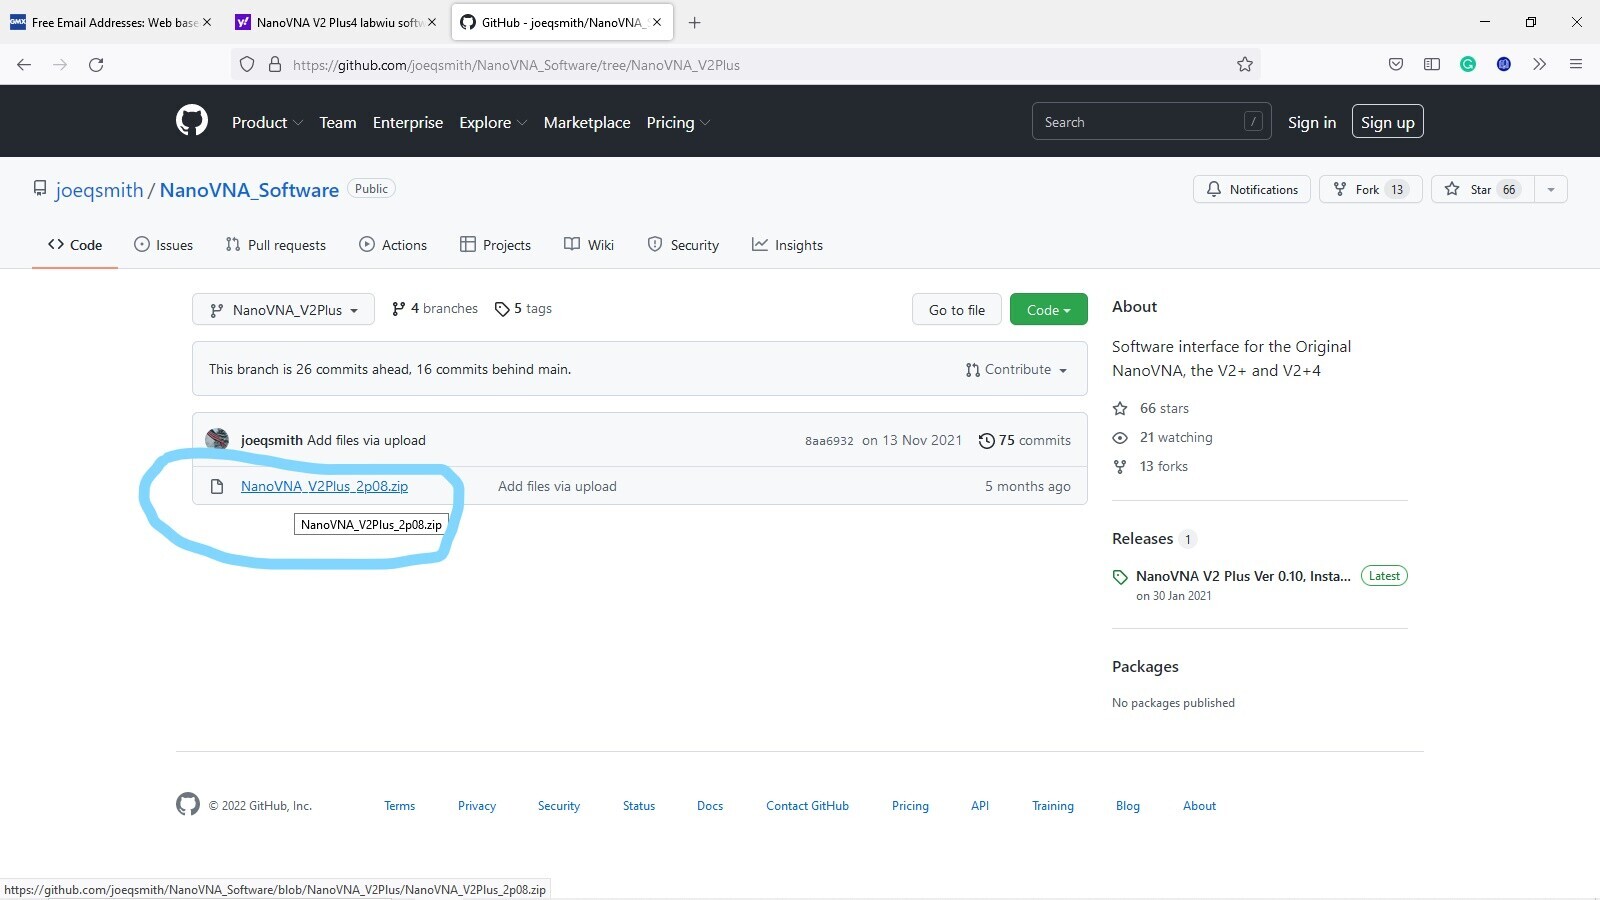Open the Actions tab
Viewport: 1600px width, 900px height.
coord(393,245)
